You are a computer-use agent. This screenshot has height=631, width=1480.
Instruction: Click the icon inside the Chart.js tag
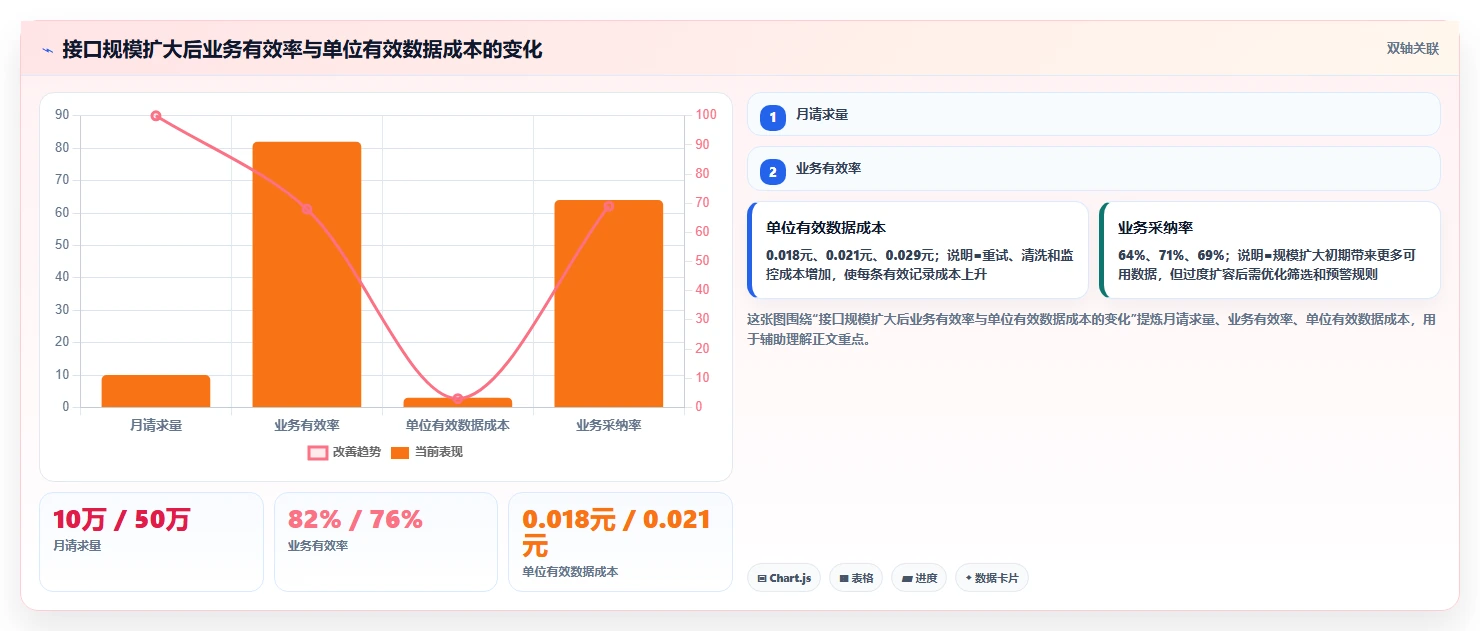pos(762,578)
